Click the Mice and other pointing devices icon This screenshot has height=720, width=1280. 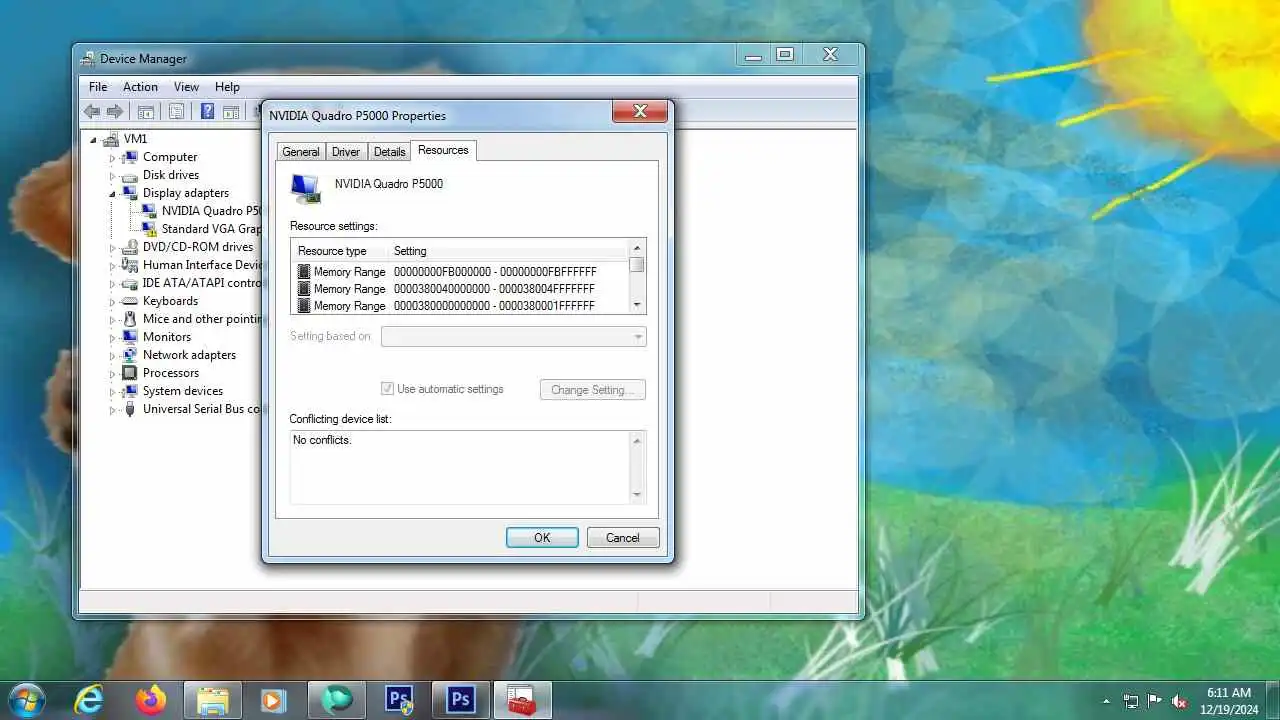click(130, 319)
